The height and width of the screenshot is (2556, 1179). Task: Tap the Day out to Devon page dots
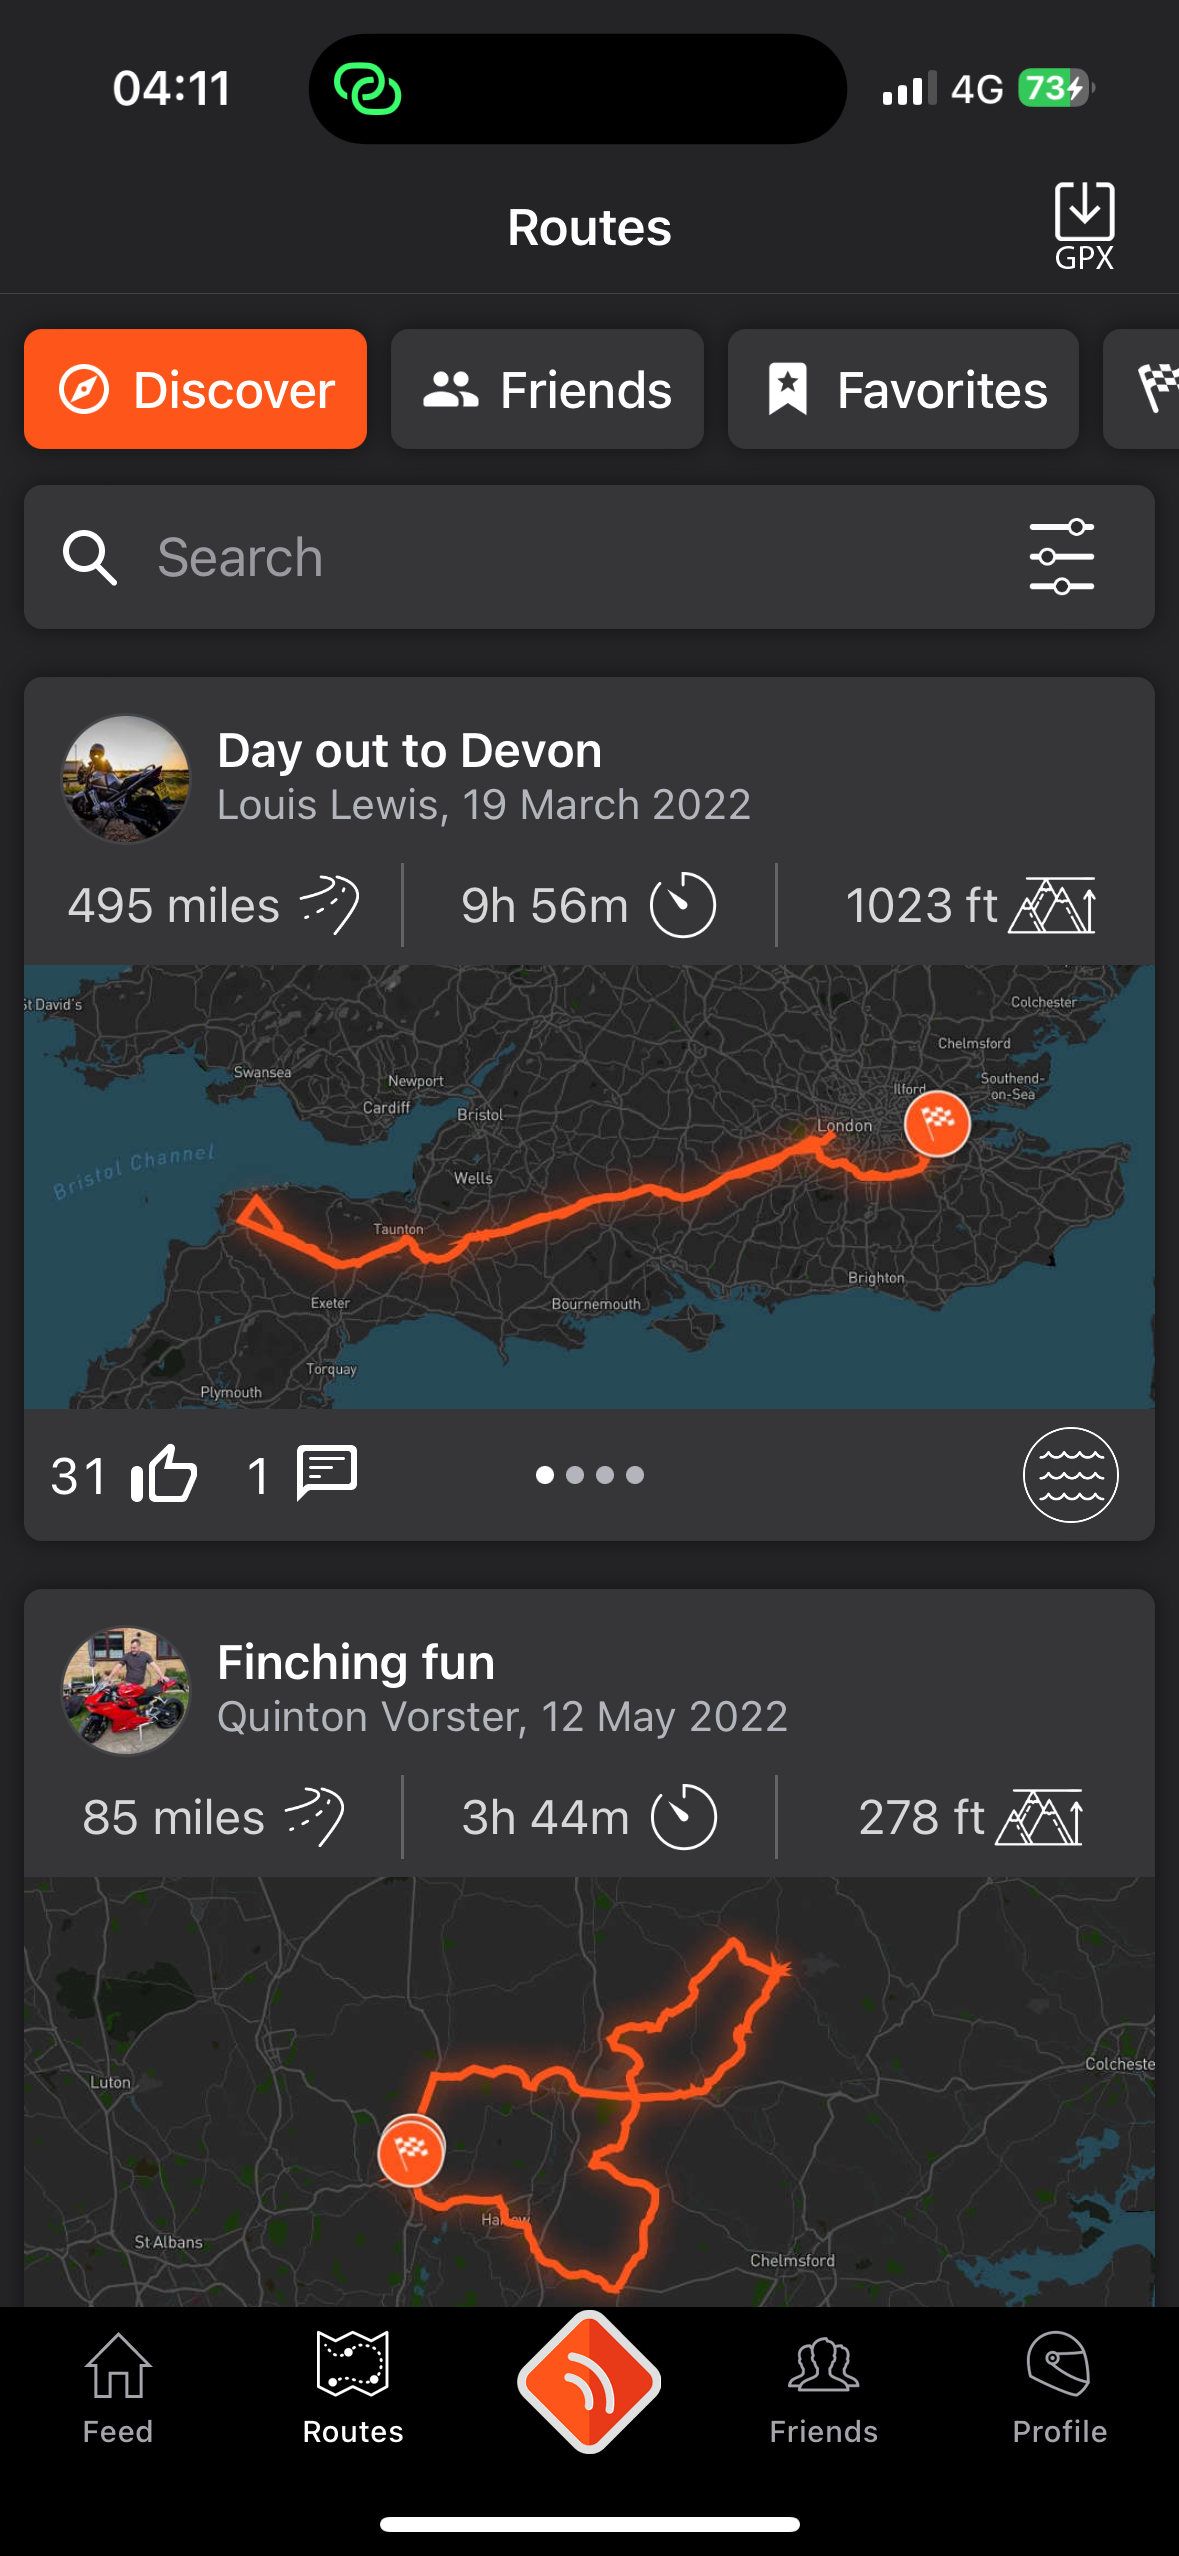[x=589, y=1474]
